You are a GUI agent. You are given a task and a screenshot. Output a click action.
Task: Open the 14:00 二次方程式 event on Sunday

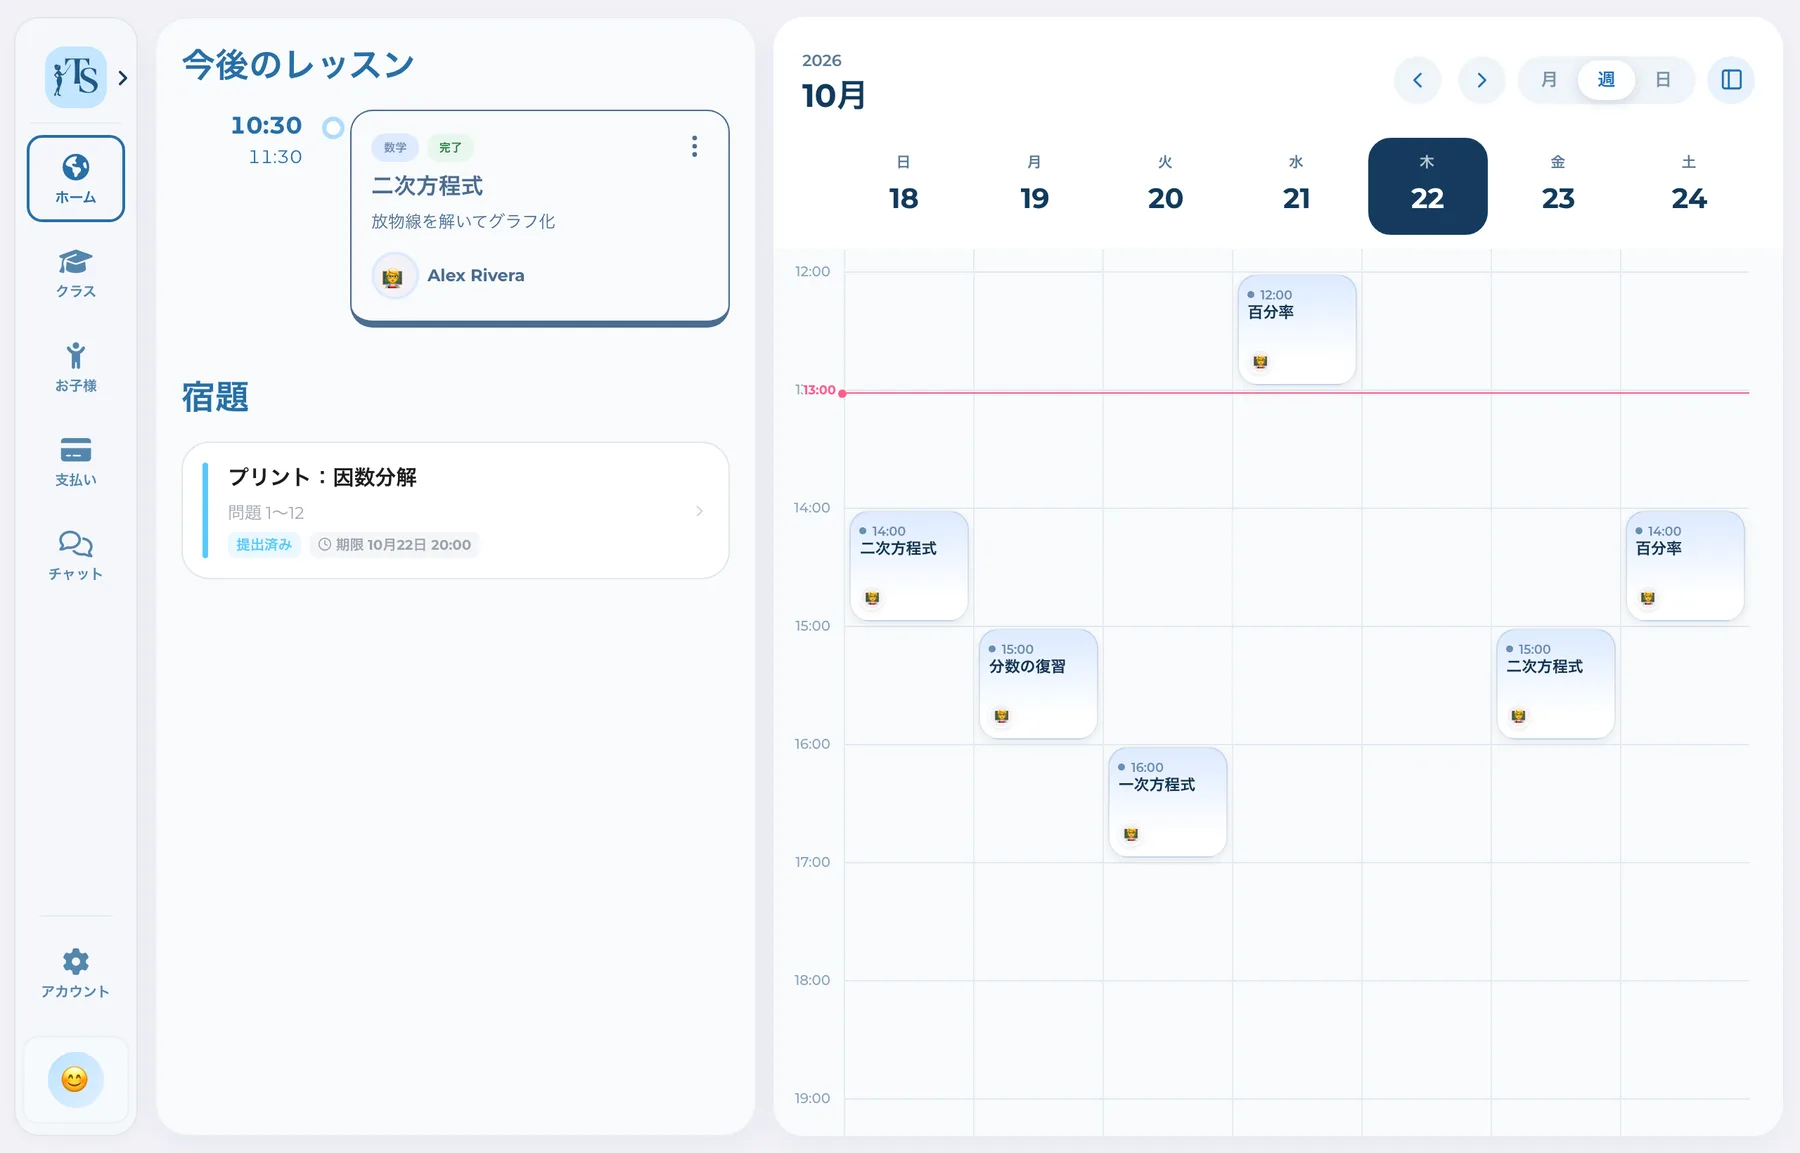(909, 566)
